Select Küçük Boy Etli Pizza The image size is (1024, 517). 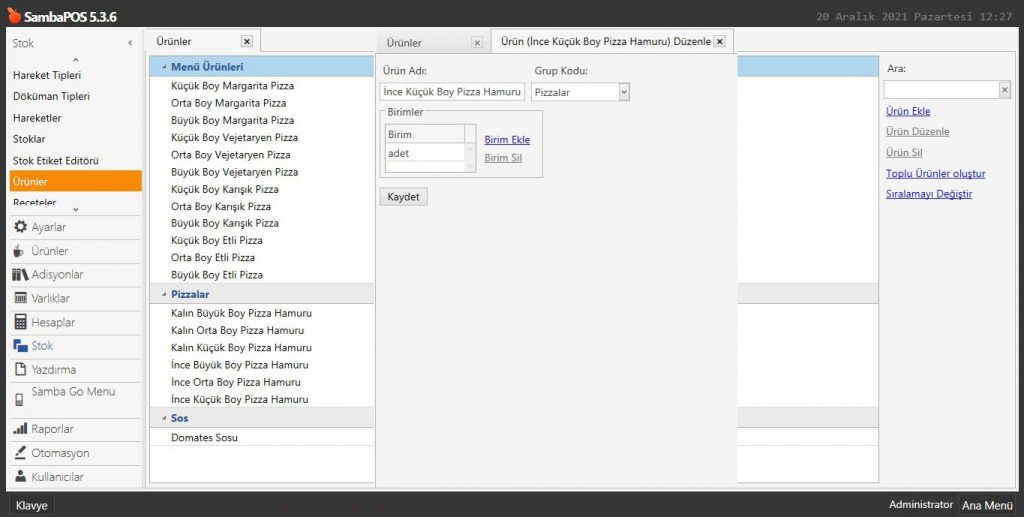[x=217, y=240]
